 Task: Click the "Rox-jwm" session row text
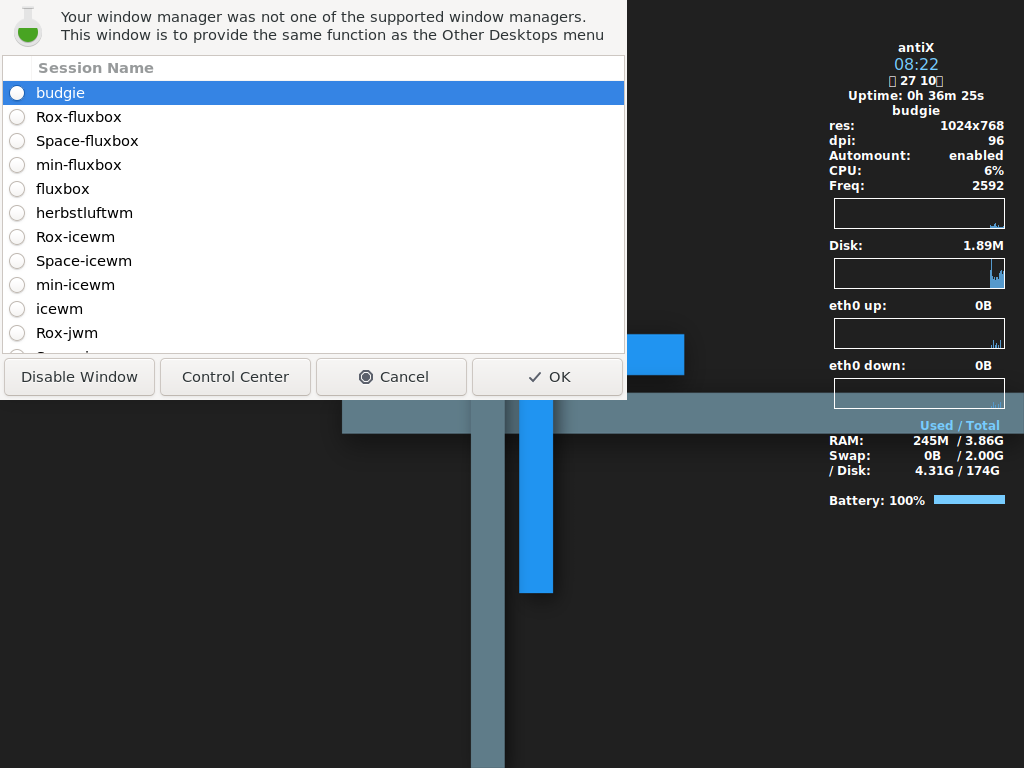67,333
